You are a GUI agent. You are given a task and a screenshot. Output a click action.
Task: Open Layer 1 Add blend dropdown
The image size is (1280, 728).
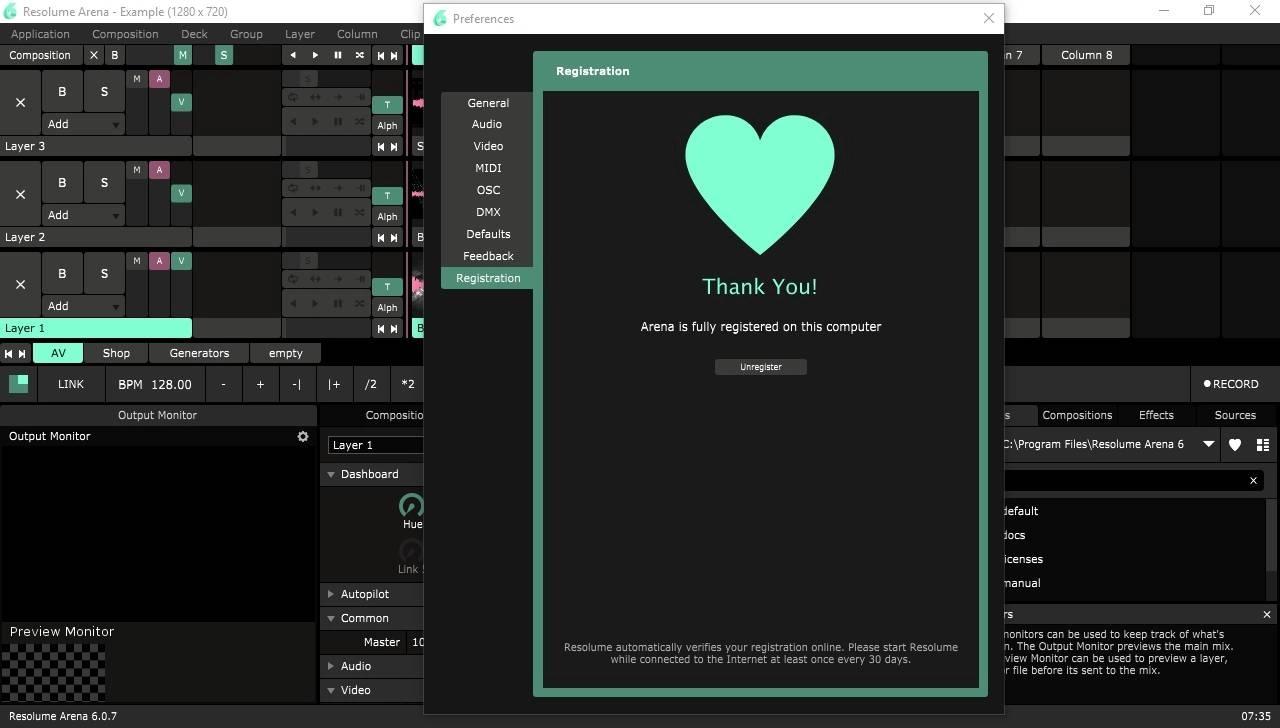83,306
